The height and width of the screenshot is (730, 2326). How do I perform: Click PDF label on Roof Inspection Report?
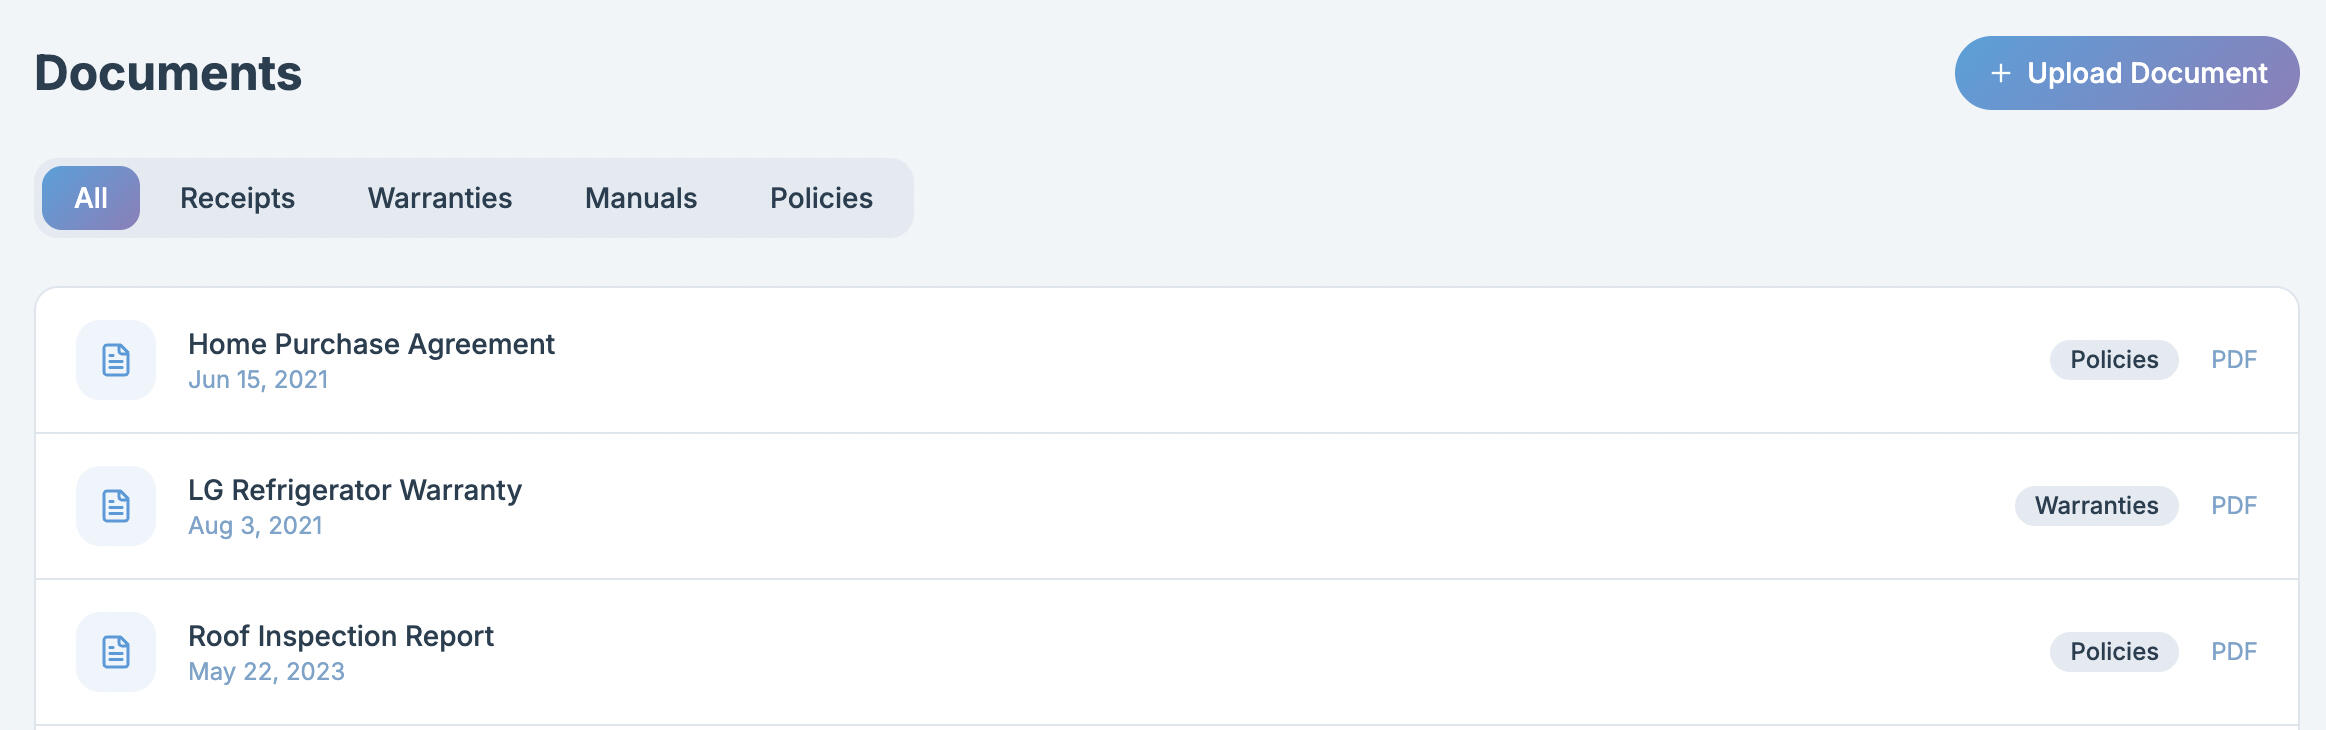coord(2233,652)
